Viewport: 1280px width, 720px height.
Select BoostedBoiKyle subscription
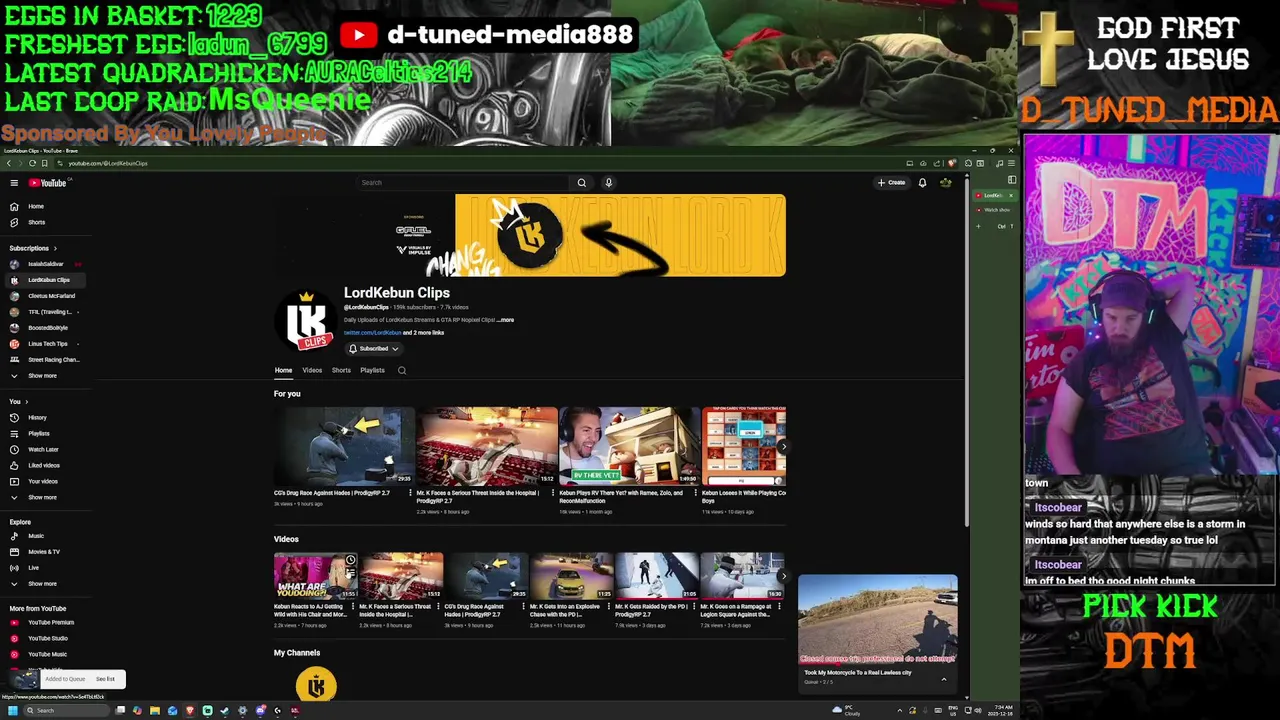[x=45, y=328]
